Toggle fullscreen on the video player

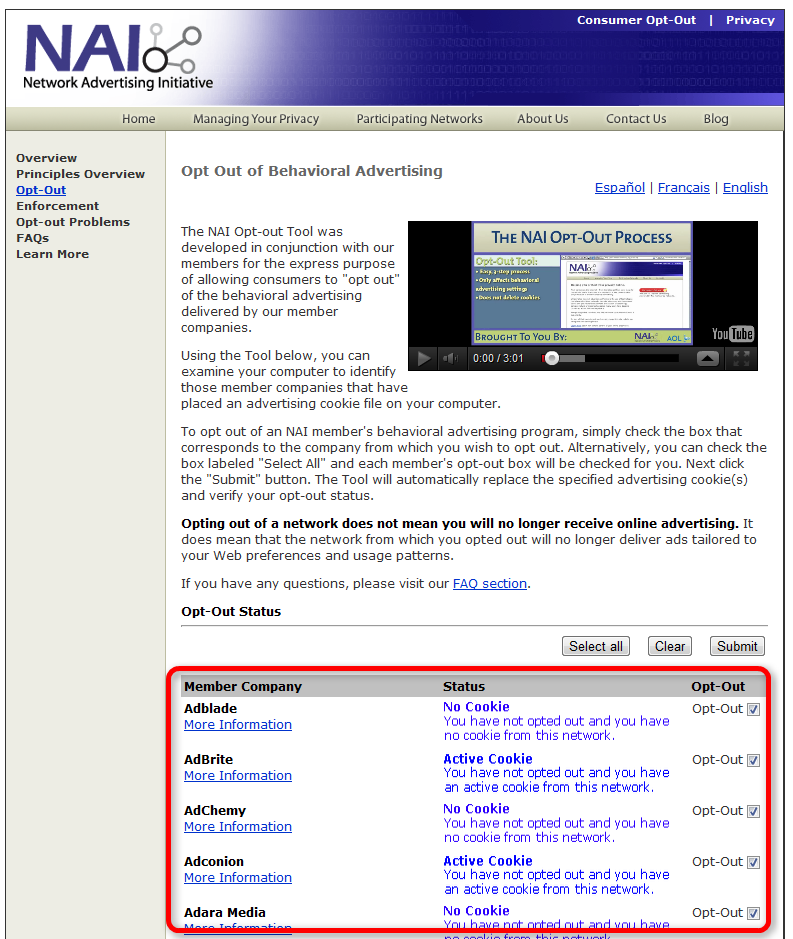tap(741, 358)
